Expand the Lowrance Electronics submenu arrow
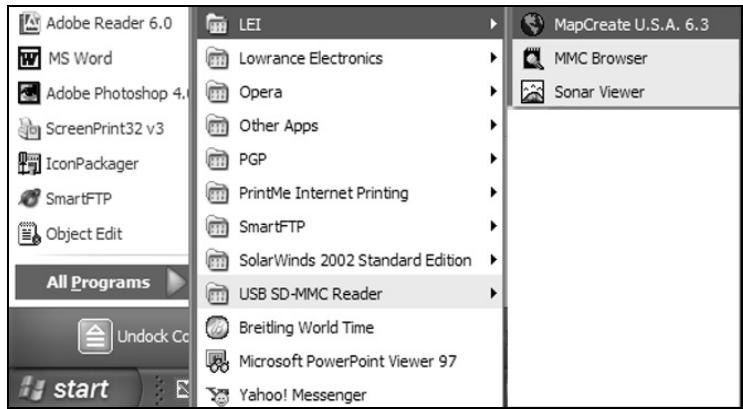Image resolution: width=743 pixels, height=409 pixels. (x=493, y=59)
